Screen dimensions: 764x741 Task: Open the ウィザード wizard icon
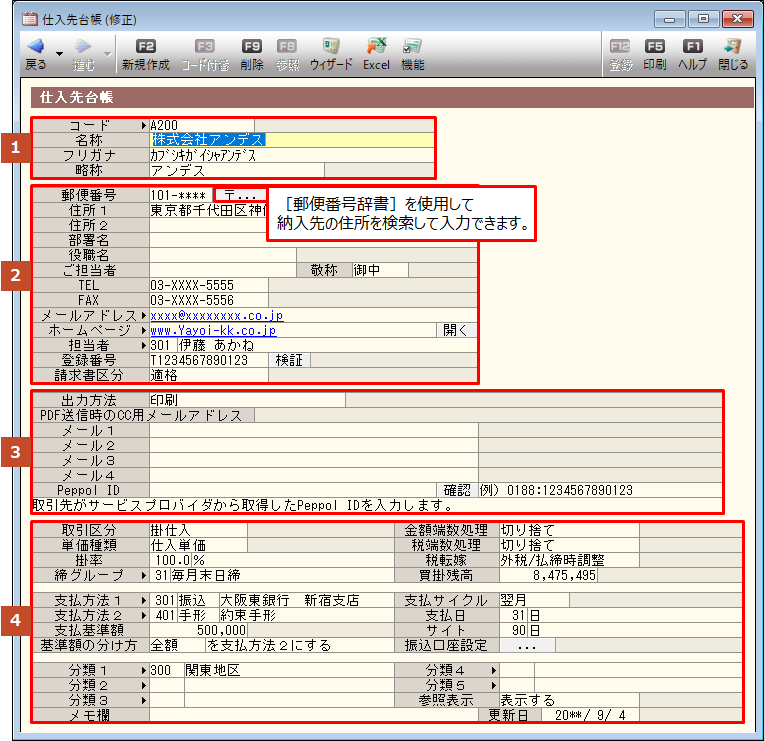coord(331,47)
